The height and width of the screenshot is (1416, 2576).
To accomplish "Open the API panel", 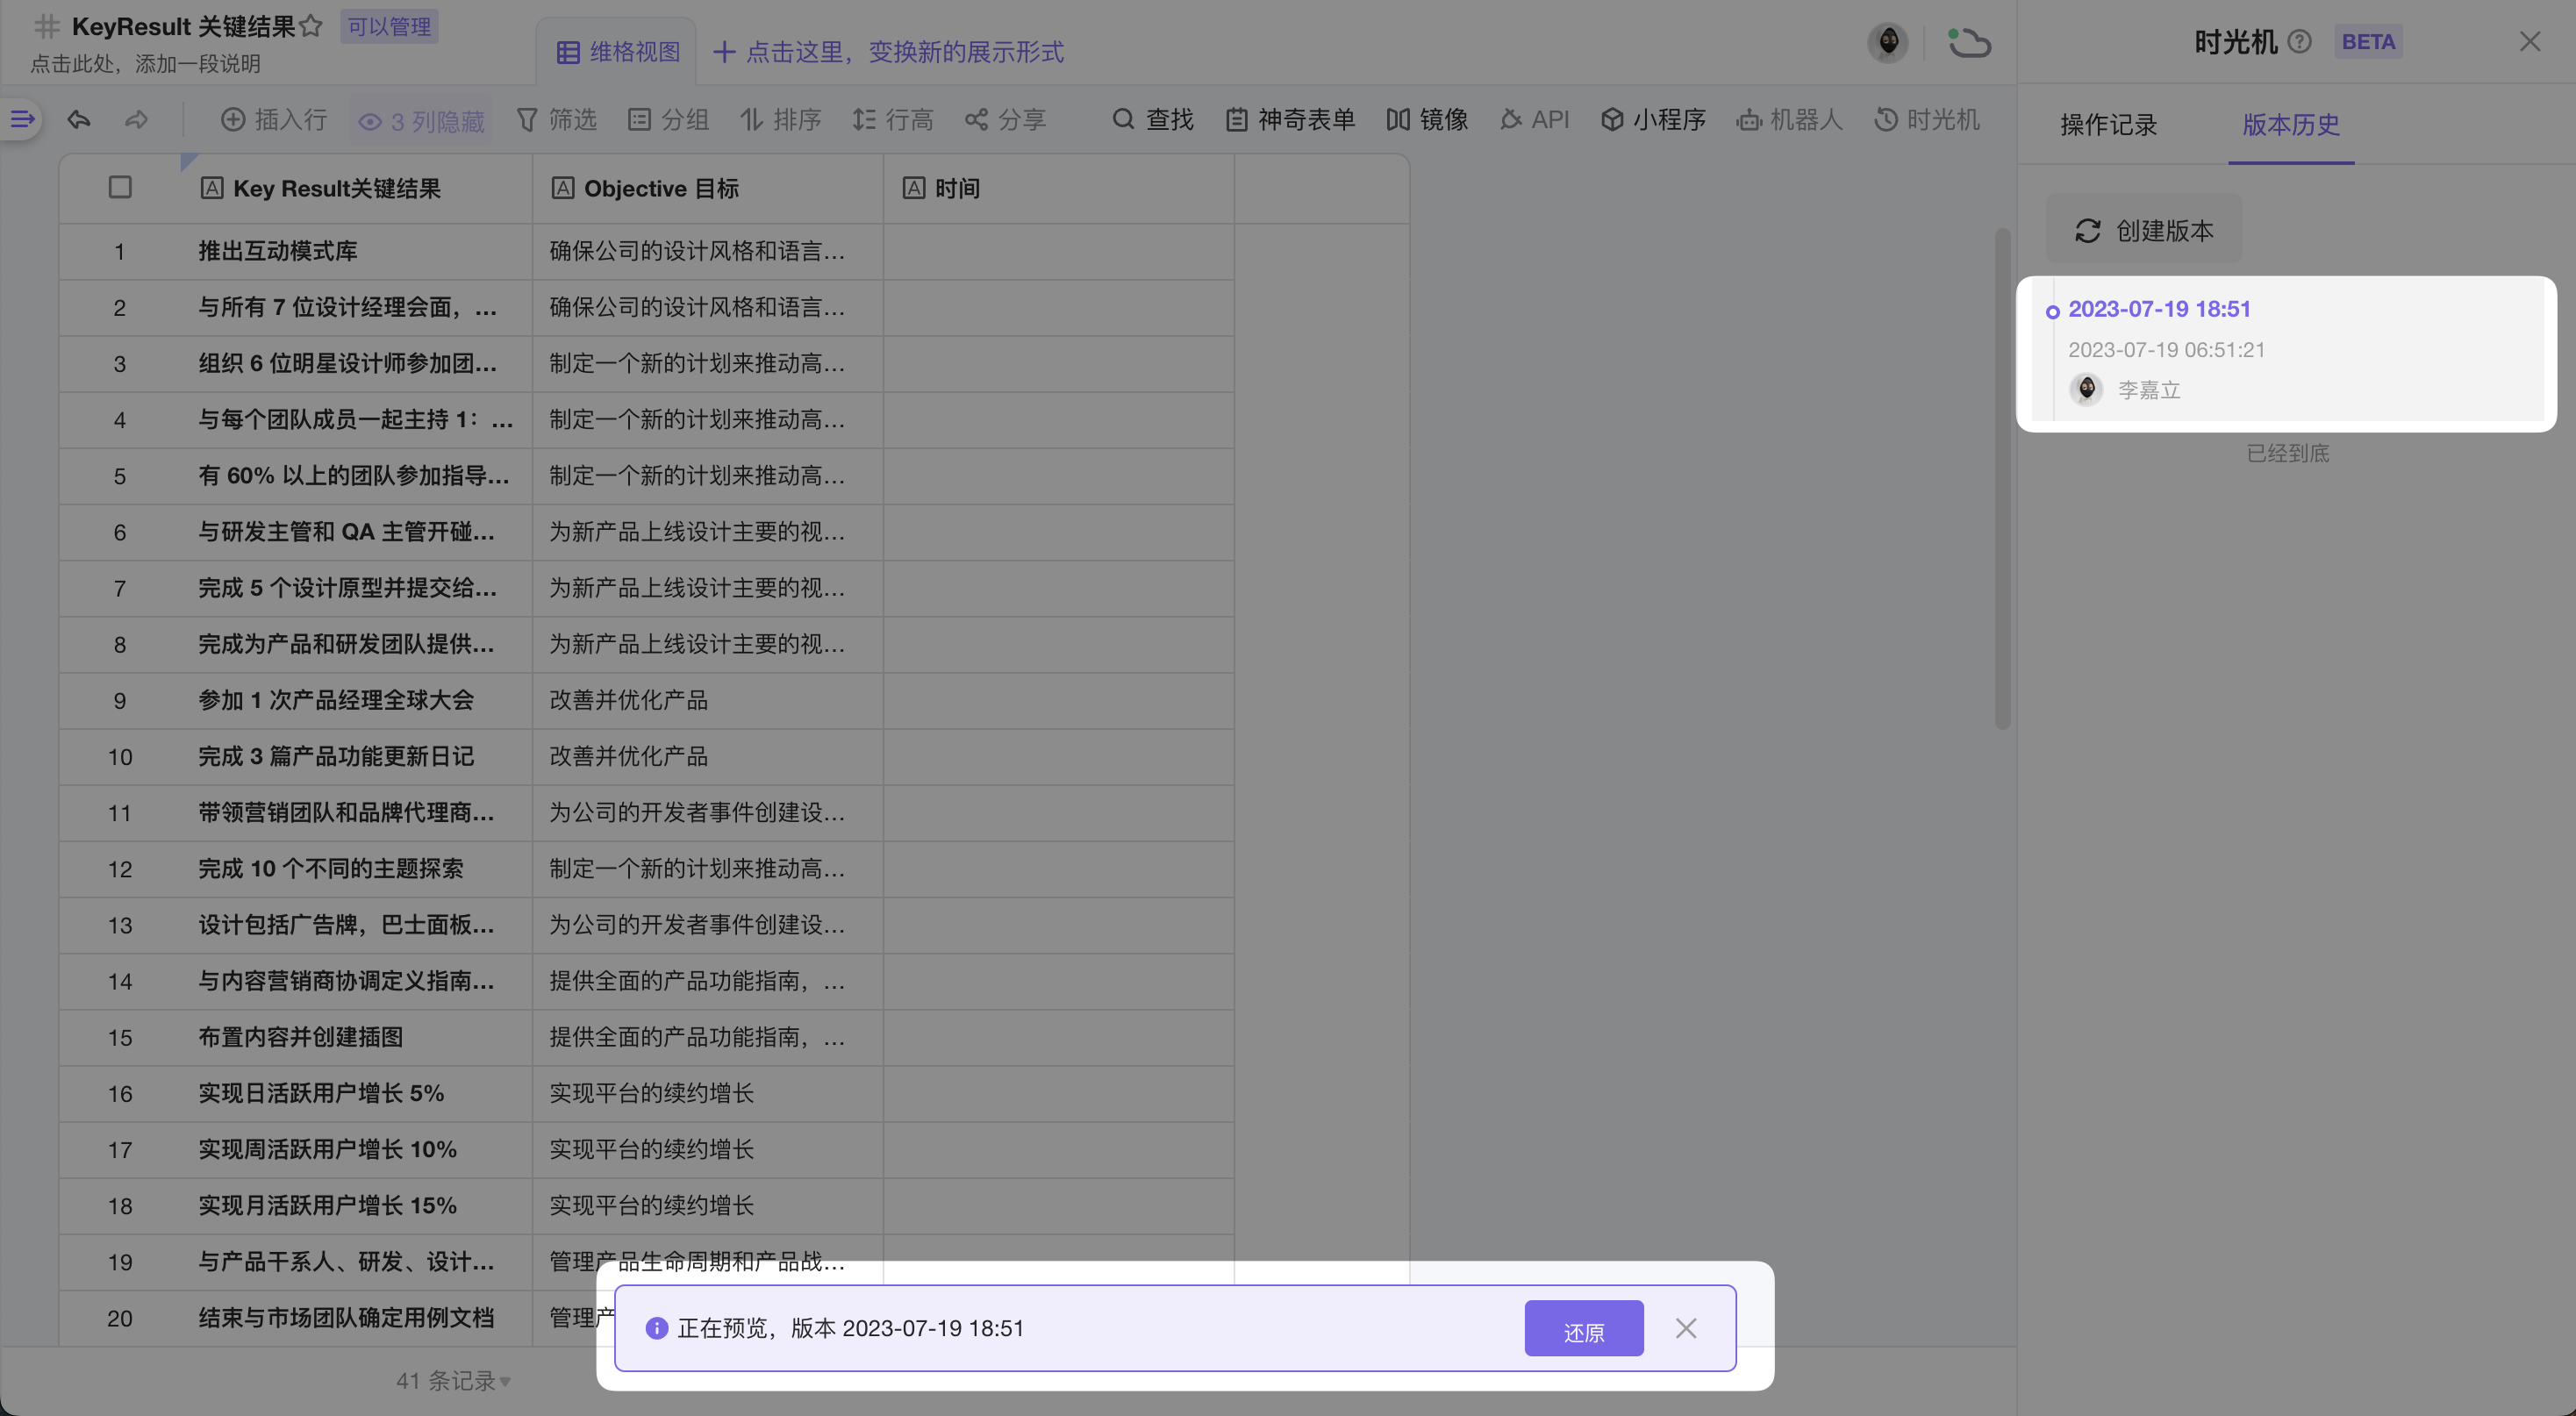I will [x=1534, y=120].
